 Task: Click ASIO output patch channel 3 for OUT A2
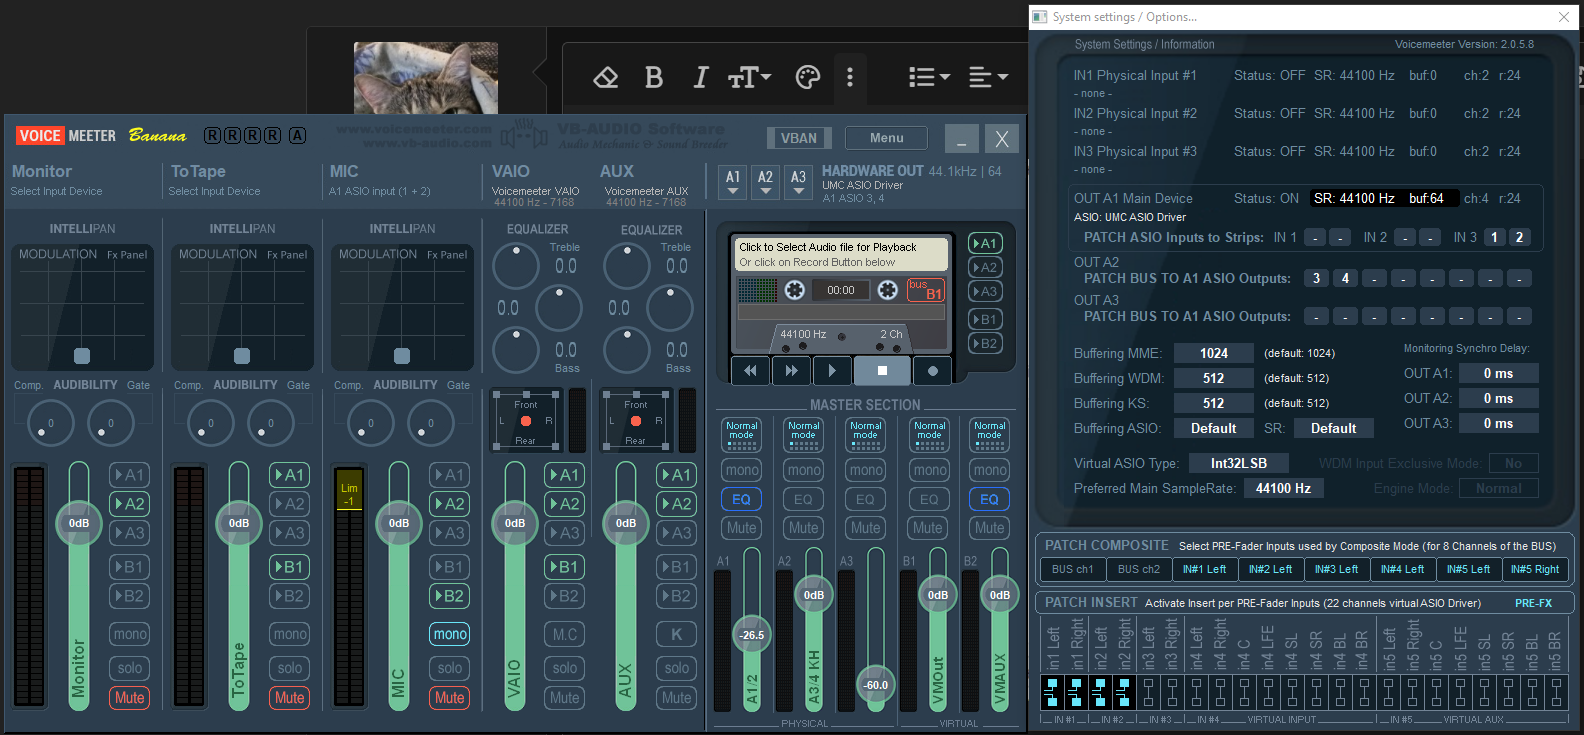tap(1316, 278)
